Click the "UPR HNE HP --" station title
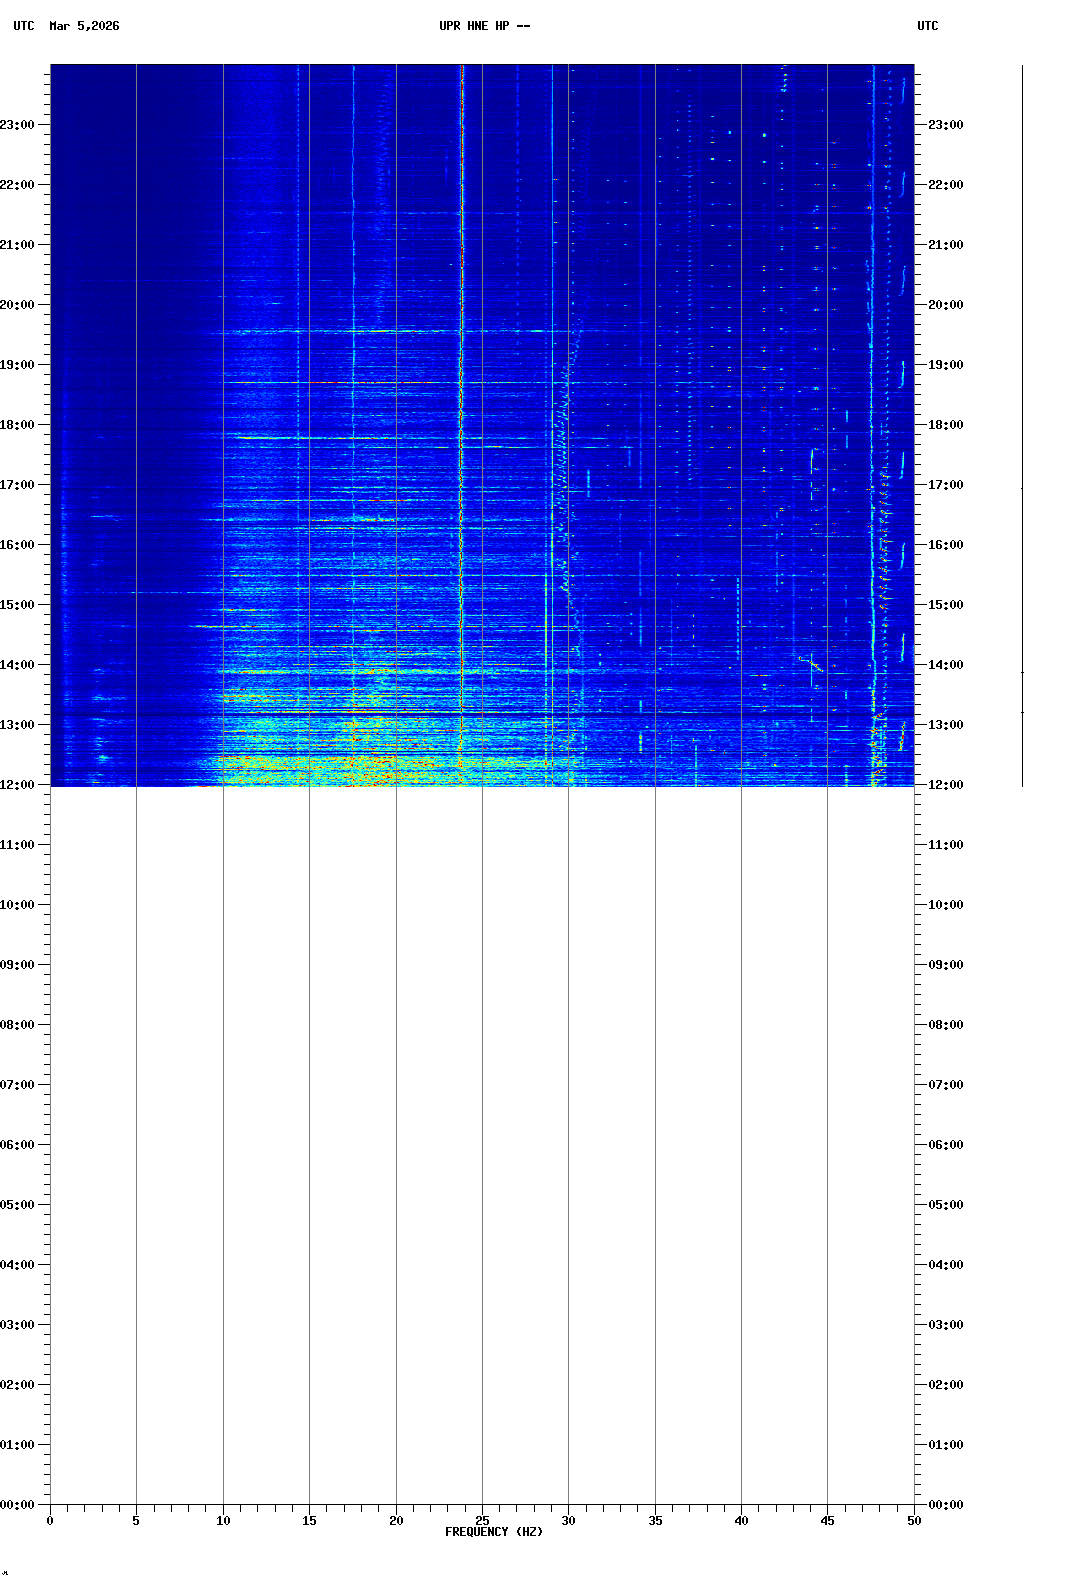The width and height of the screenshot is (1066, 1584). pos(484,26)
